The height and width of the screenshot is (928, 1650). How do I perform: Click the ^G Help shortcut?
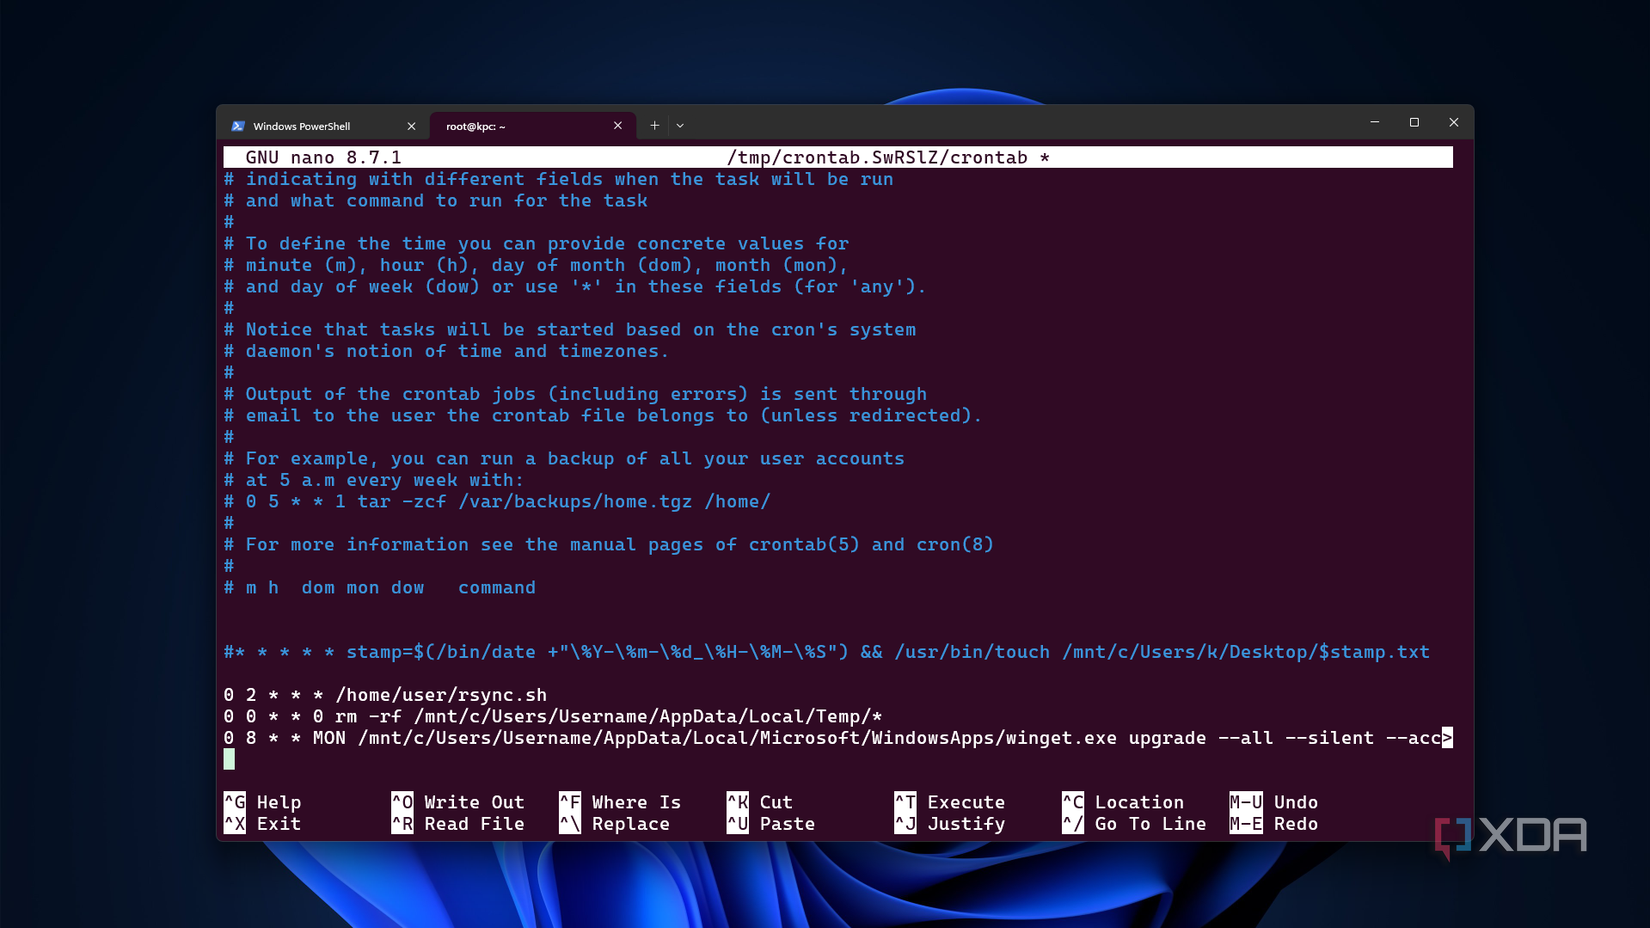point(263,802)
